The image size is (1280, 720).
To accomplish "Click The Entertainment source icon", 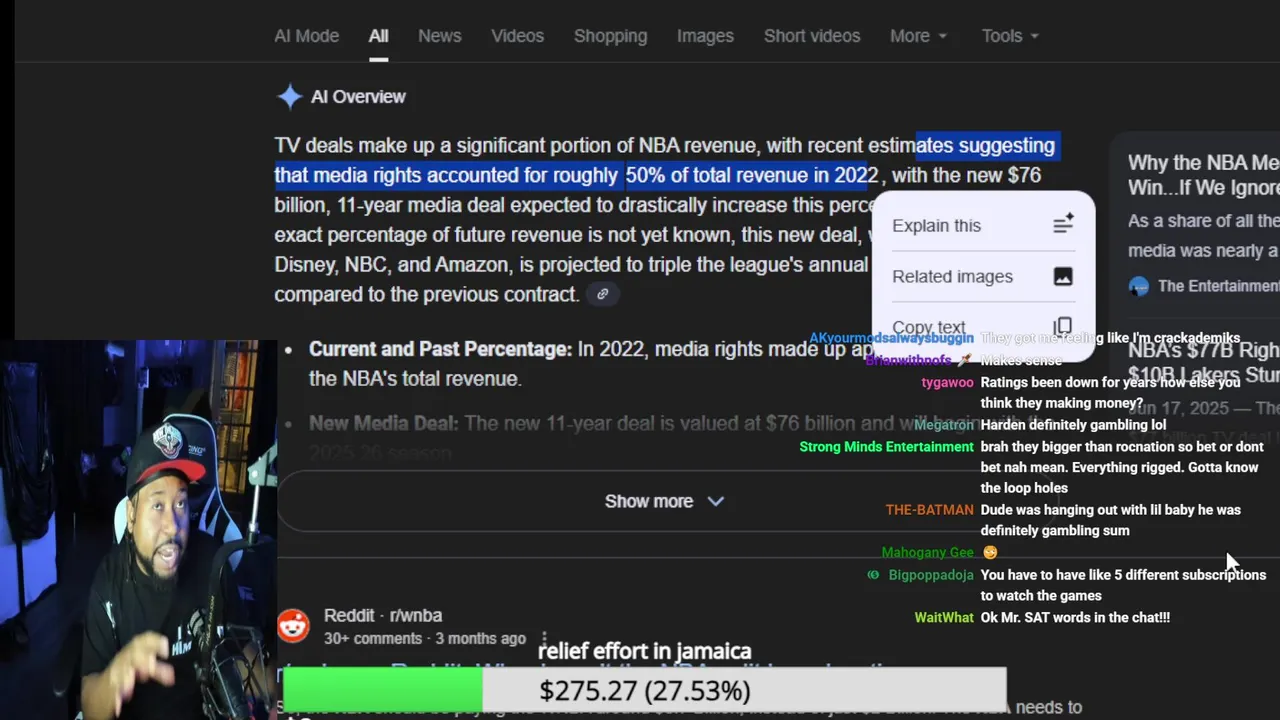I will click(x=1138, y=286).
